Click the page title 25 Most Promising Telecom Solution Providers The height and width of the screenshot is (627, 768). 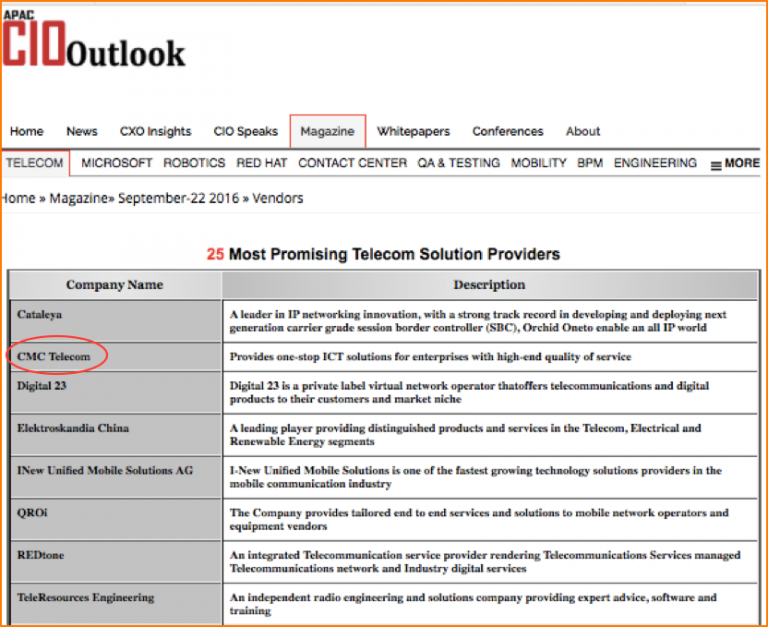pyautogui.click(x=383, y=254)
